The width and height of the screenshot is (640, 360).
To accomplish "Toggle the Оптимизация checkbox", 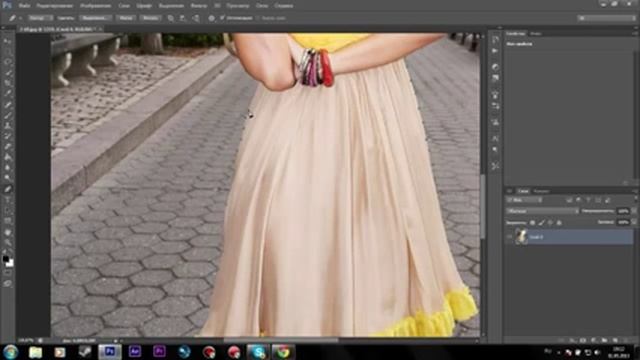I will 222,18.
